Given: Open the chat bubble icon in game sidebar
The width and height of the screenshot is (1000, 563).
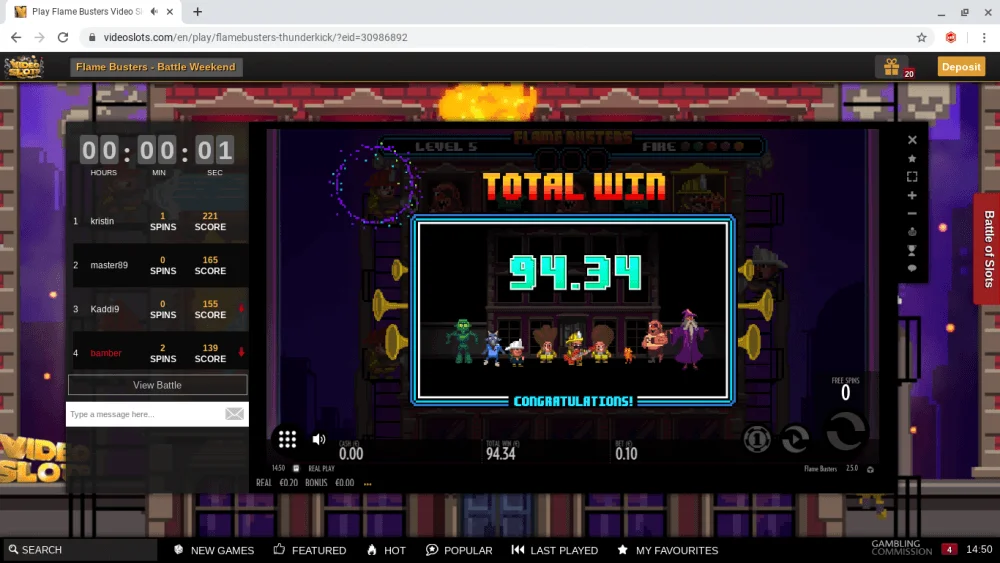Looking at the screenshot, I should 912,268.
